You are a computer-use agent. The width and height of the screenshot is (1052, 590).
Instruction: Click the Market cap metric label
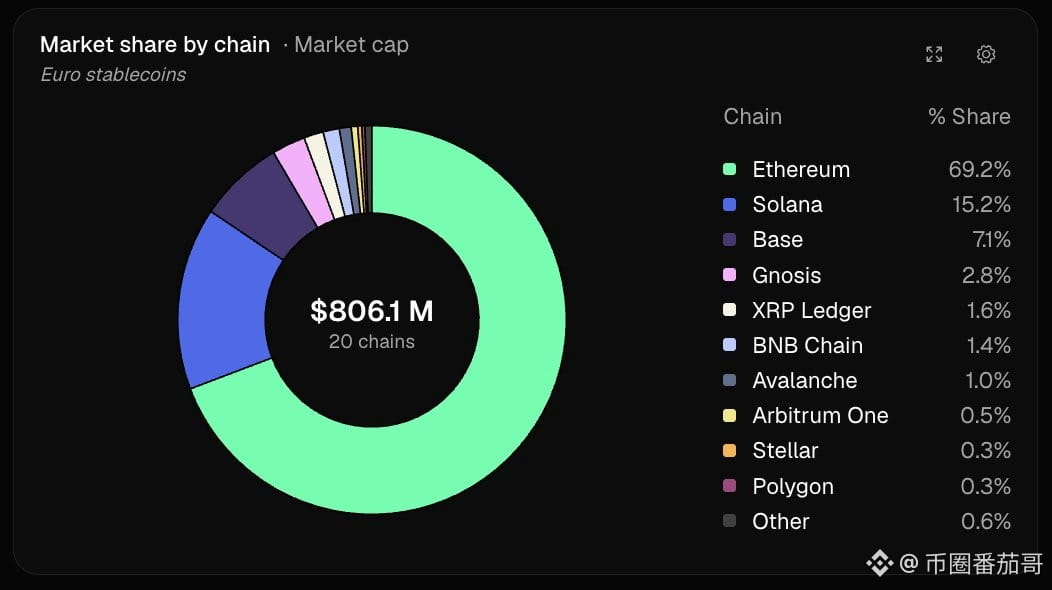(x=352, y=45)
